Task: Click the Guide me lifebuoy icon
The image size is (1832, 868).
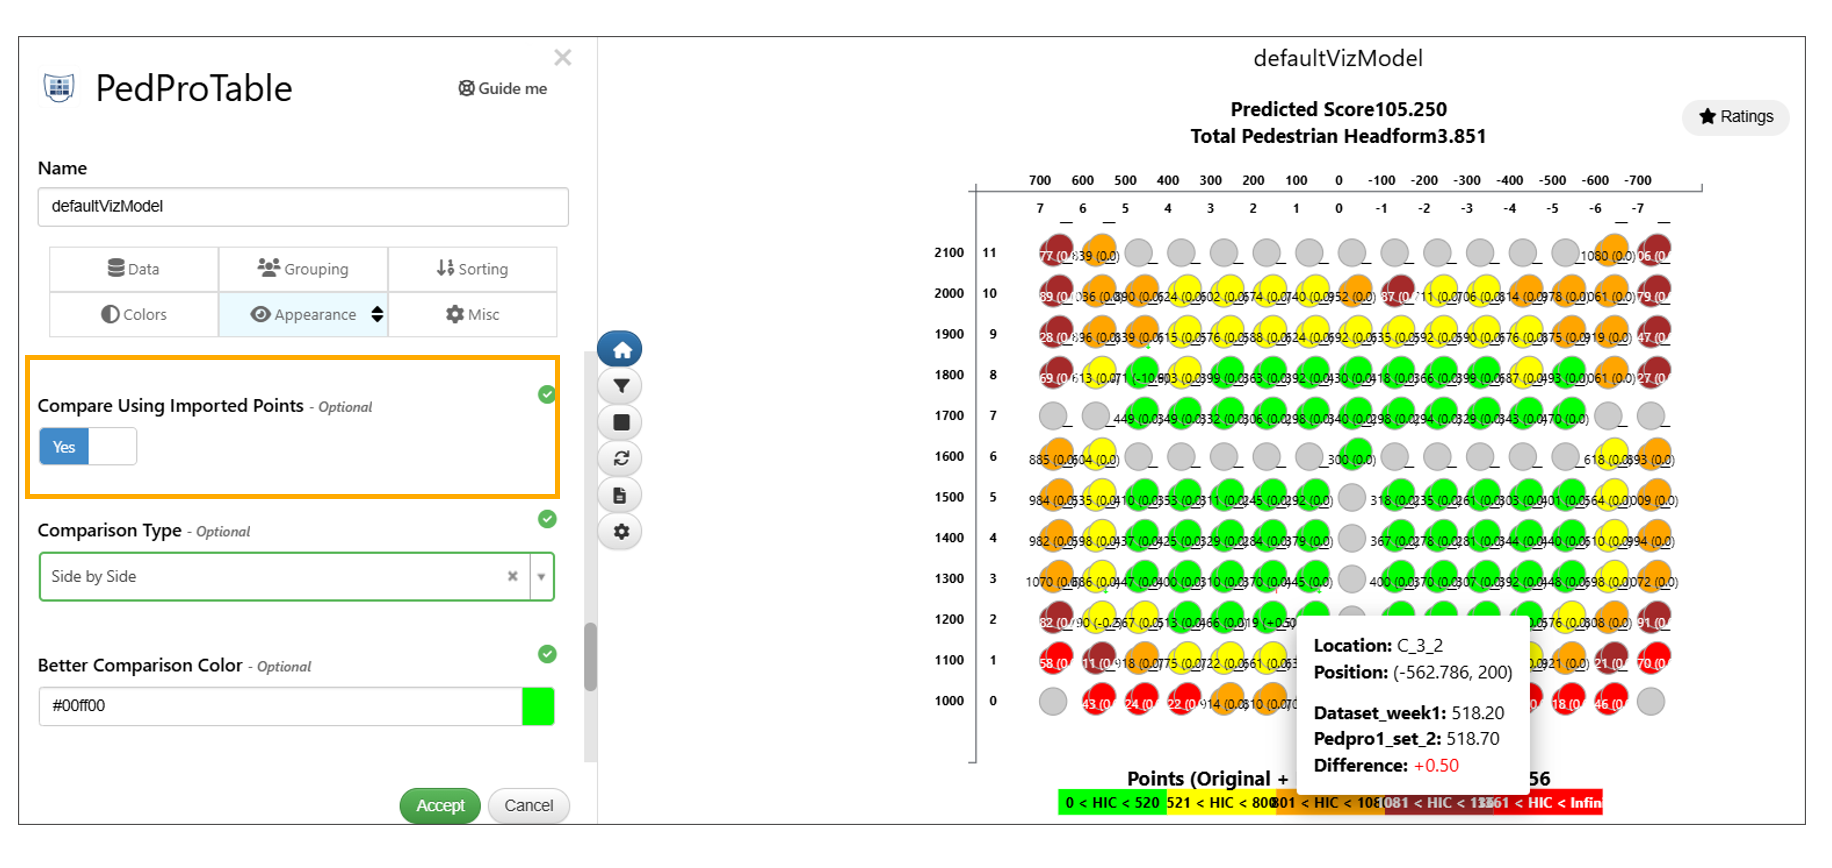Action: 466,88
